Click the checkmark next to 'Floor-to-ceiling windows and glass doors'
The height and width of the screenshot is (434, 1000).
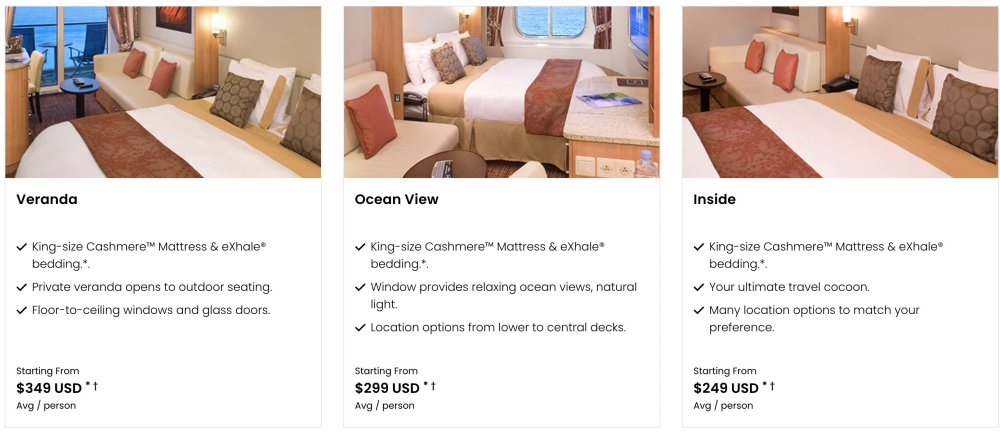22,310
